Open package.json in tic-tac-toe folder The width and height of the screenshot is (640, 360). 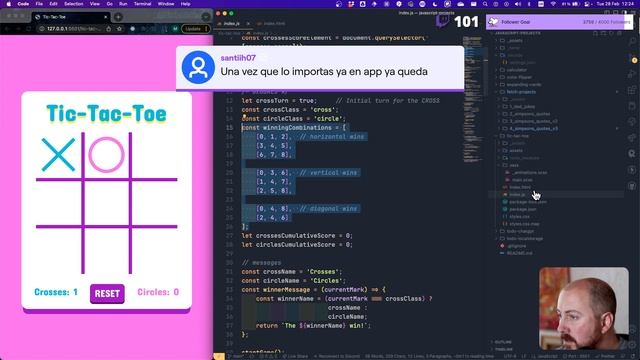pos(522,209)
